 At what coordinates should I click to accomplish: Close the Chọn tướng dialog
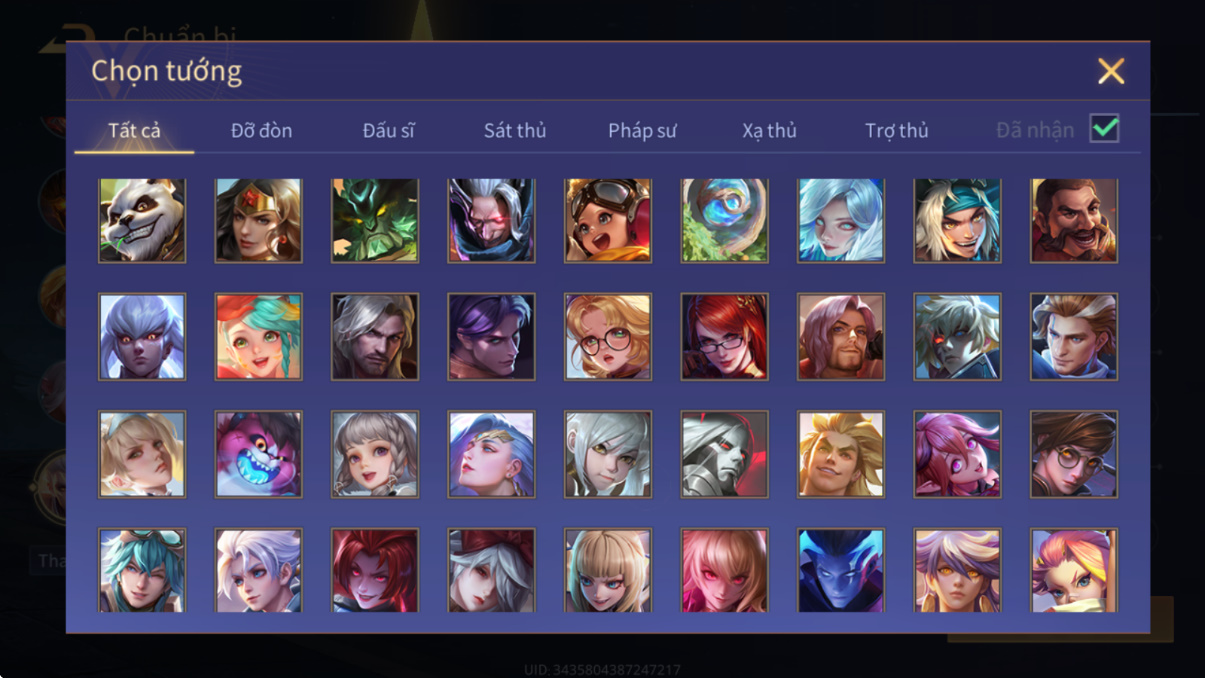[1111, 71]
